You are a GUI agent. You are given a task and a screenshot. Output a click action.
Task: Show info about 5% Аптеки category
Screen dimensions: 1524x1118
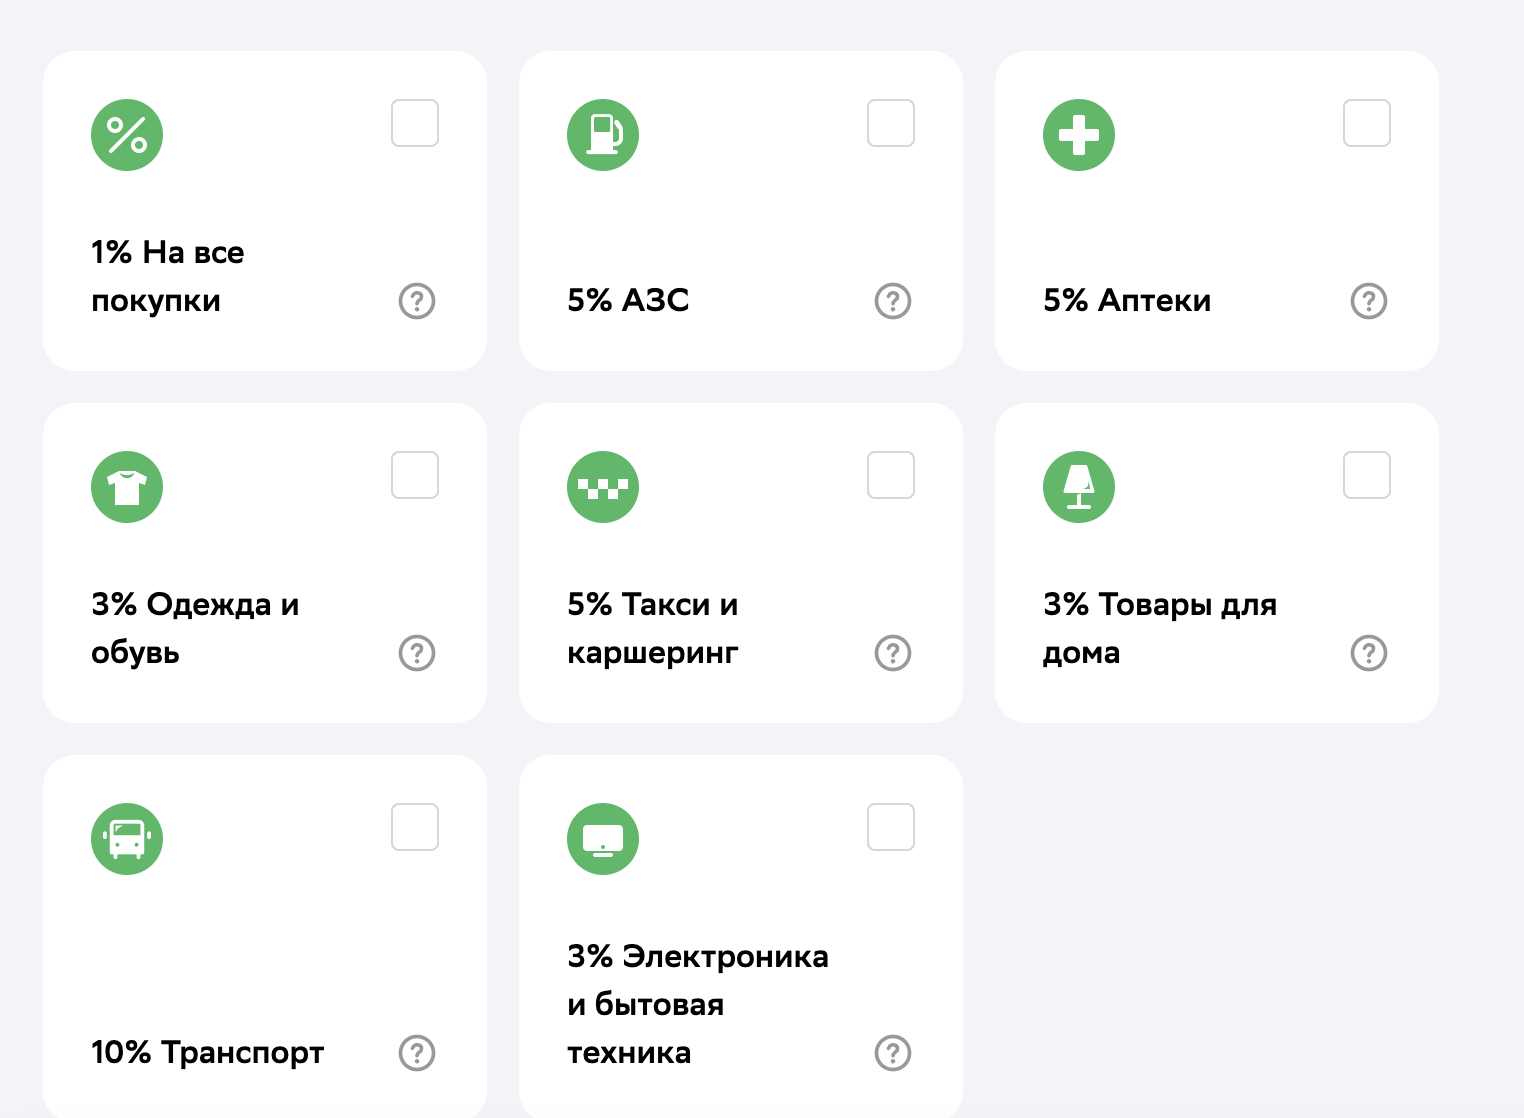click(x=1369, y=301)
